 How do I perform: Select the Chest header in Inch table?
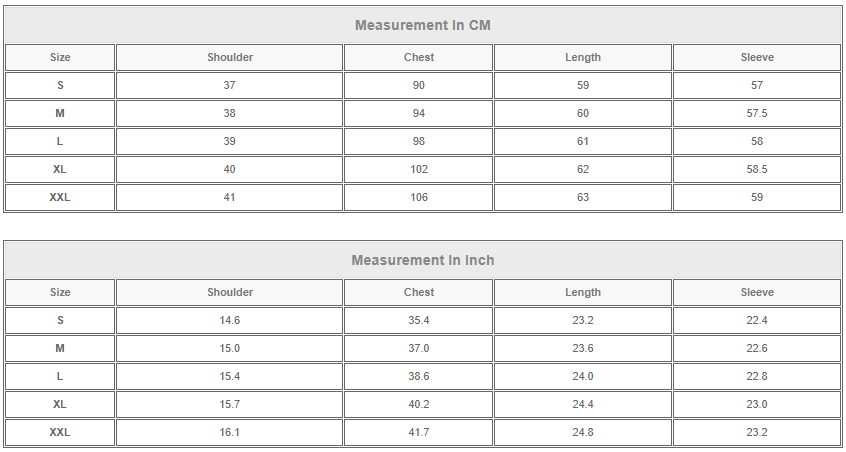coord(419,292)
